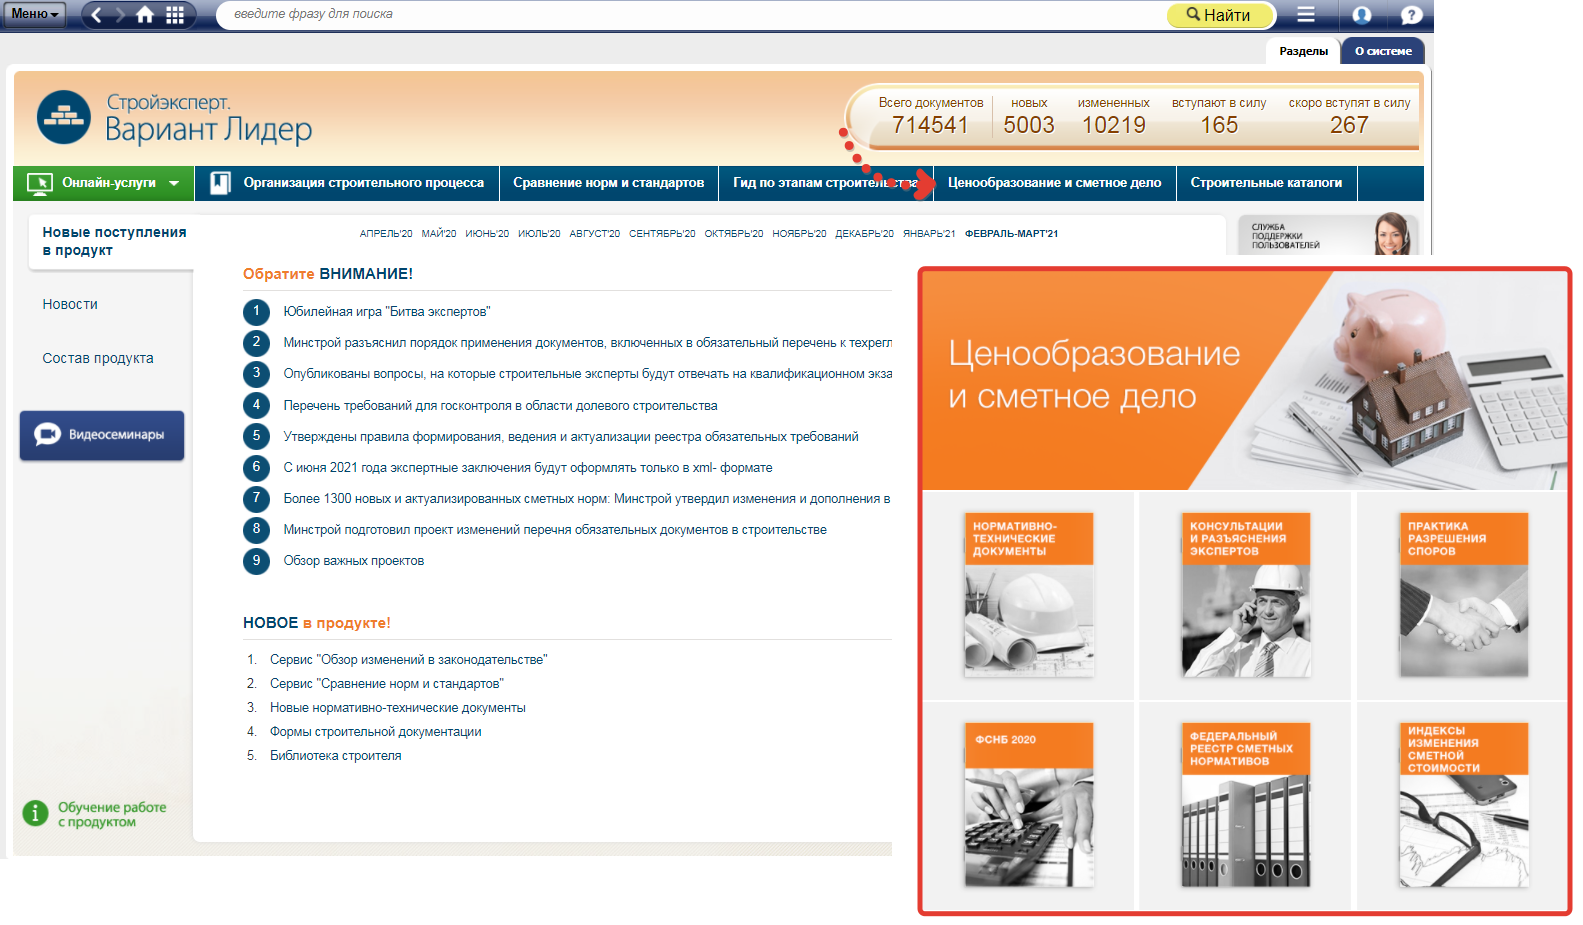
Task: Open the help question mark icon
Action: [1411, 15]
